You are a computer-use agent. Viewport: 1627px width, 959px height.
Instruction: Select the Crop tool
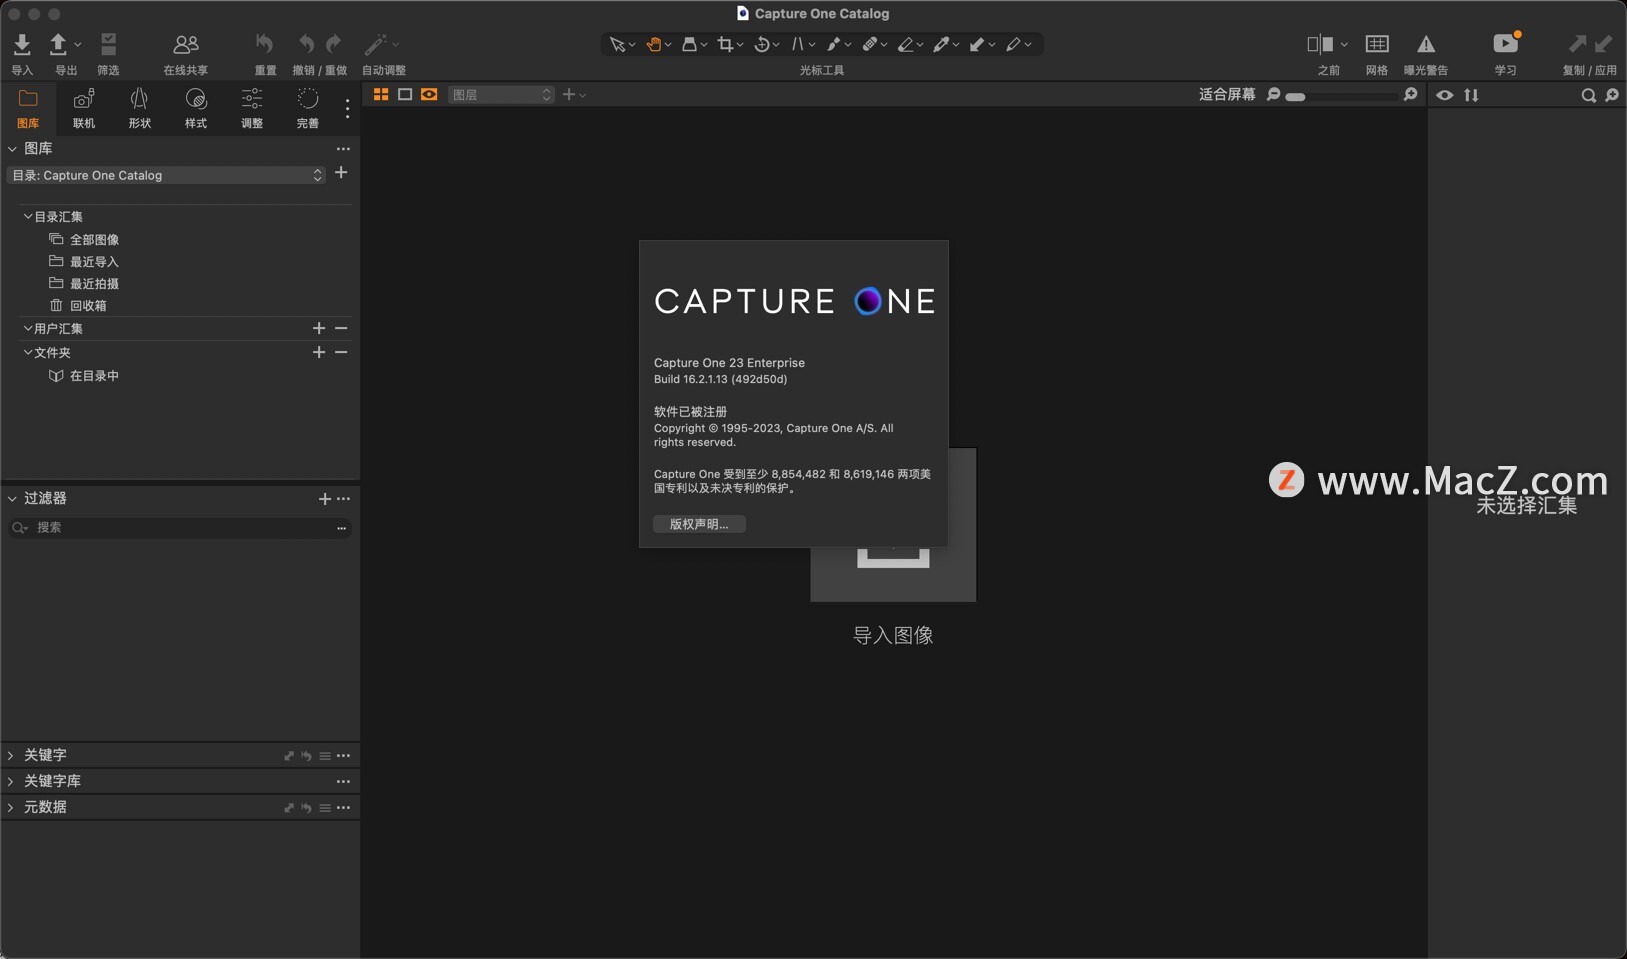[726, 44]
